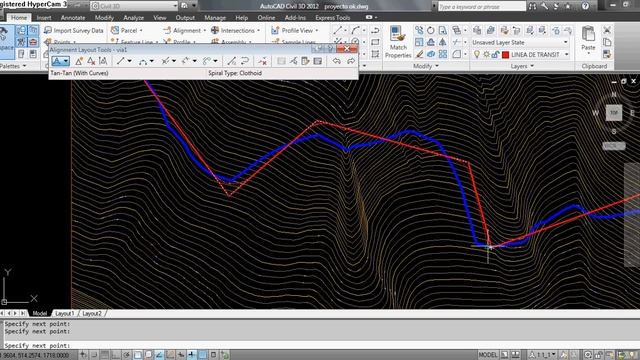
Task: Click the Break-apart PI tool
Action: pyautogui.click(x=103, y=61)
